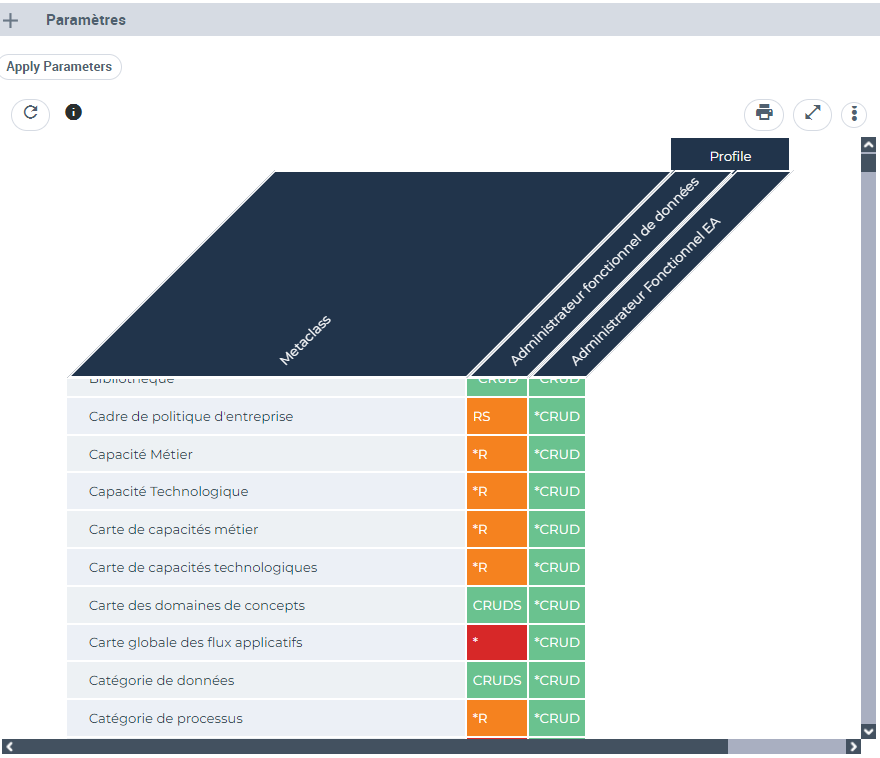Viewport: 880px width, 758px height.
Task: Open the three-dot more options menu
Action: (x=853, y=113)
